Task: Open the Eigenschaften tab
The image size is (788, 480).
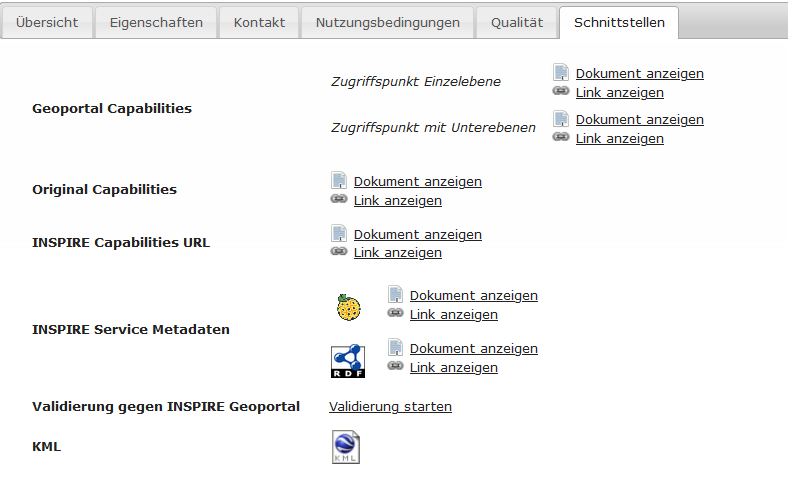Action: pyautogui.click(x=156, y=23)
